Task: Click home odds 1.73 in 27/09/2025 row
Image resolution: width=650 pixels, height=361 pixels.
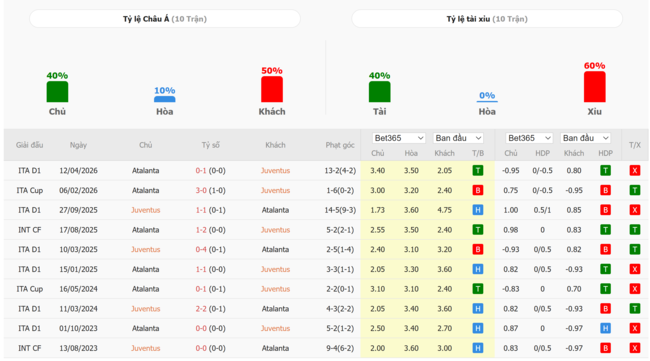Action: (377, 210)
